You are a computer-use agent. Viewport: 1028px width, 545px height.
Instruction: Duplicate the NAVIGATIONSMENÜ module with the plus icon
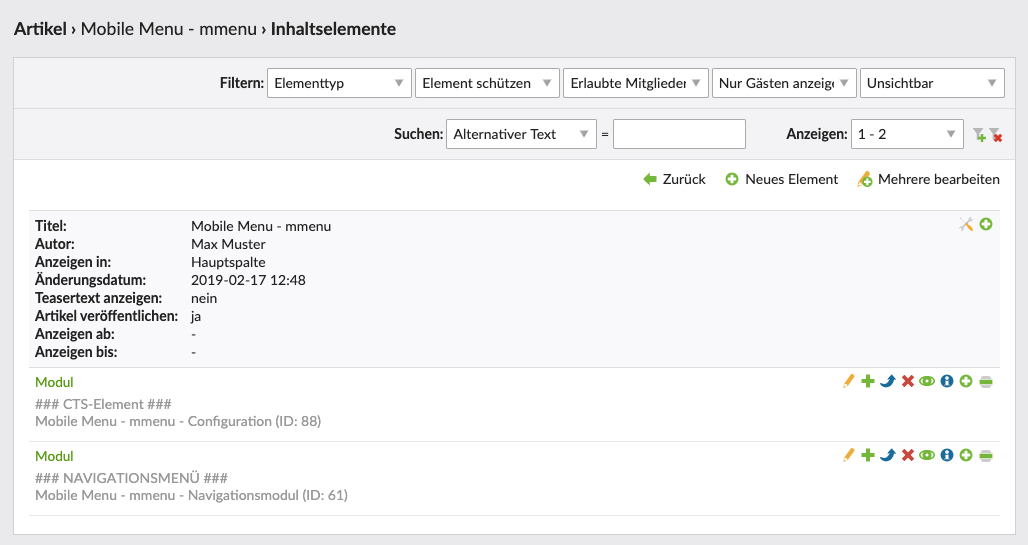point(868,455)
